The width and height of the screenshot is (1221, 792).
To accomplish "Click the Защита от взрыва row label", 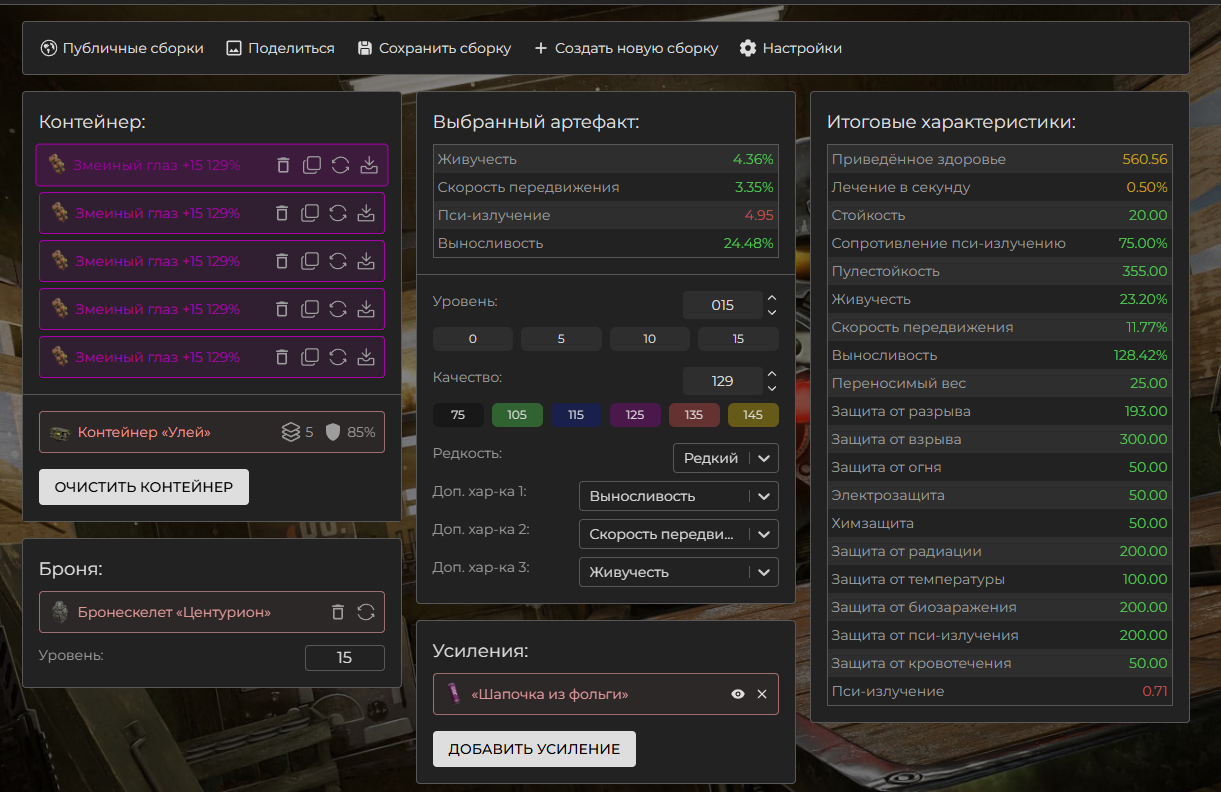I will pyautogui.click(x=897, y=439).
